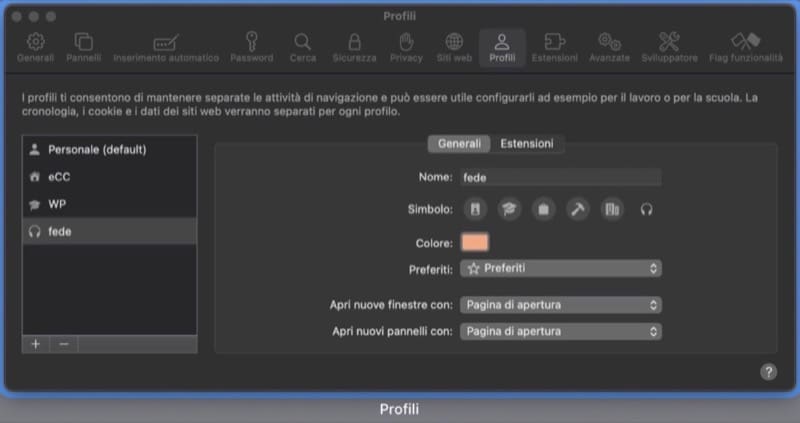Viewport: 800px width, 423px height.
Task: Open the Estensioni toolbar preferences
Action: [555, 47]
